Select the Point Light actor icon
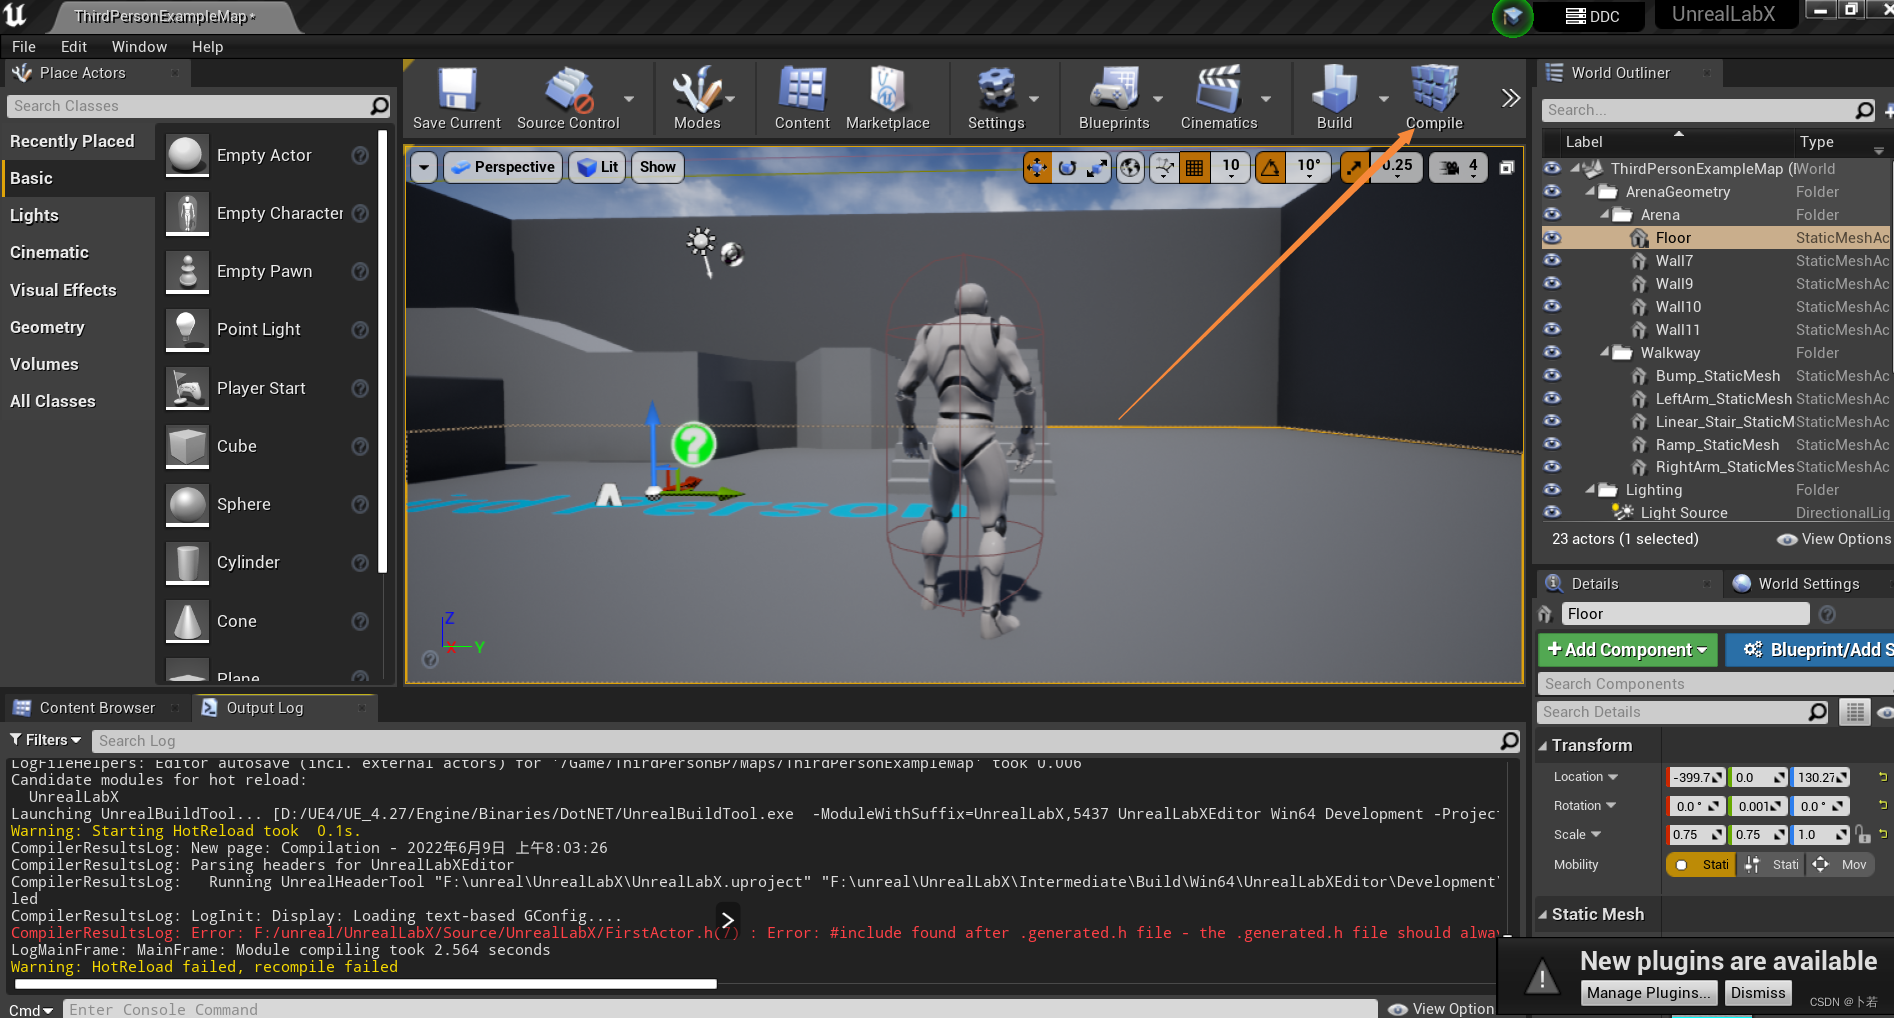1894x1018 pixels. pyautogui.click(x=187, y=330)
